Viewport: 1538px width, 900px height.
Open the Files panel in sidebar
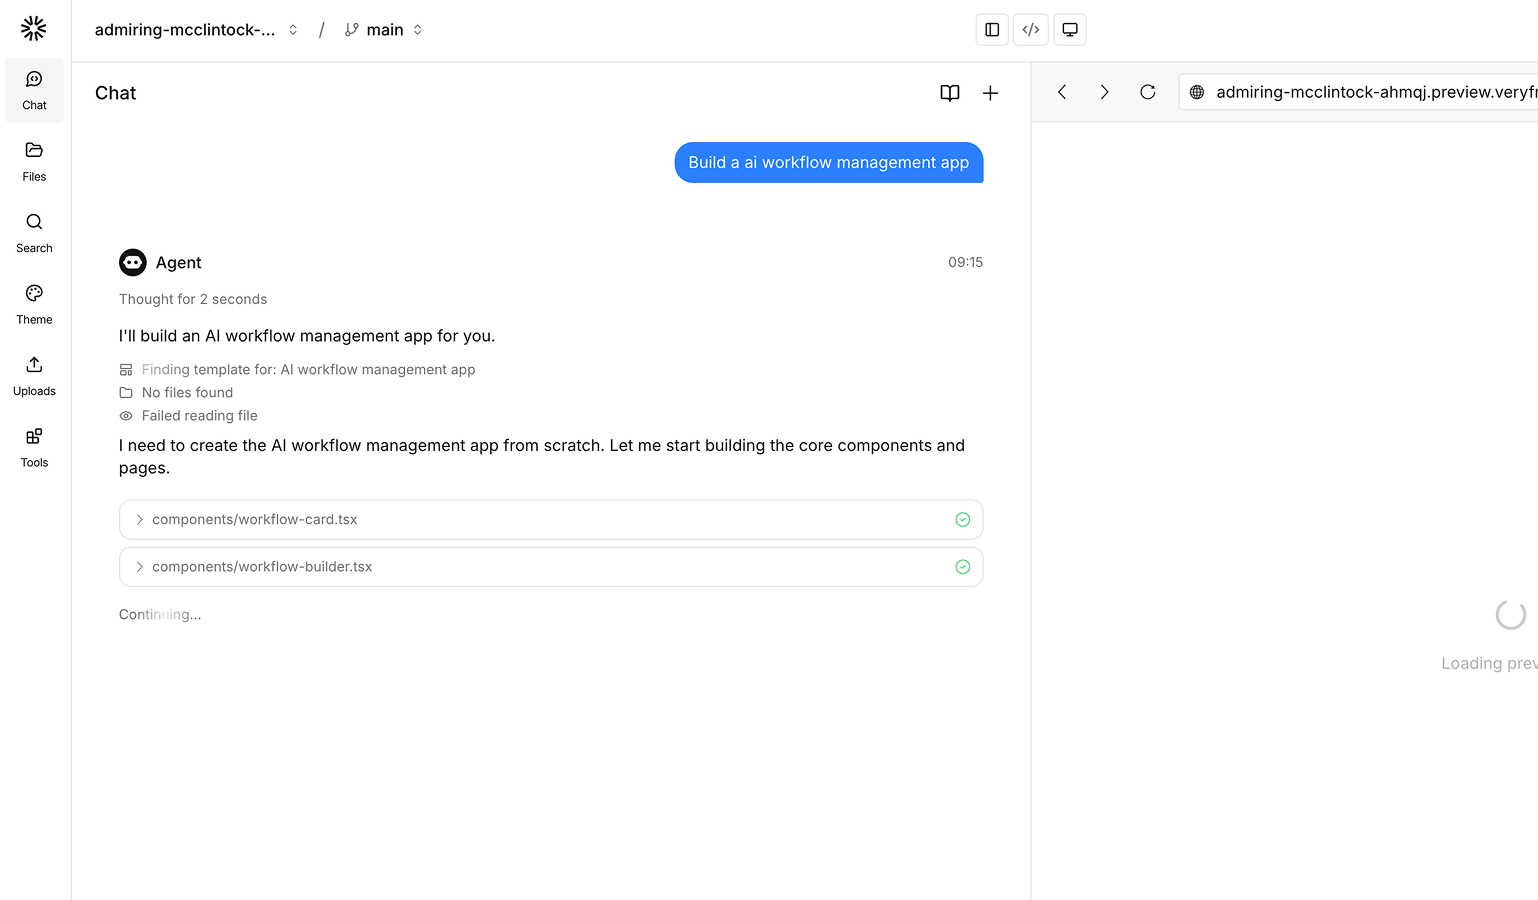click(34, 161)
